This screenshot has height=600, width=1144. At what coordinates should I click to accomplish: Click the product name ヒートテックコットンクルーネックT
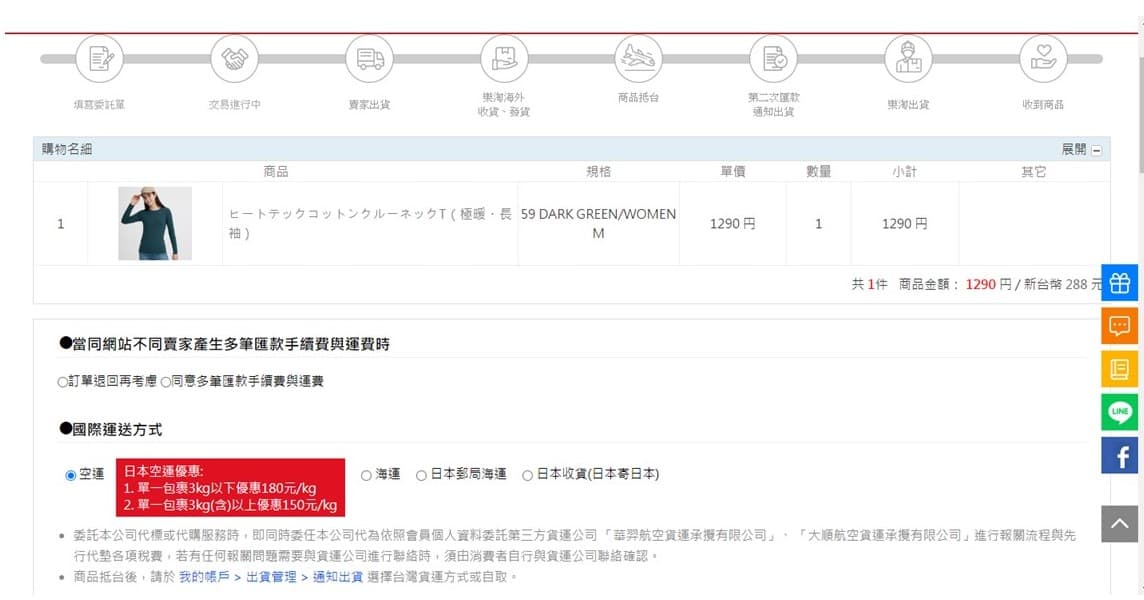coord(370,223)
